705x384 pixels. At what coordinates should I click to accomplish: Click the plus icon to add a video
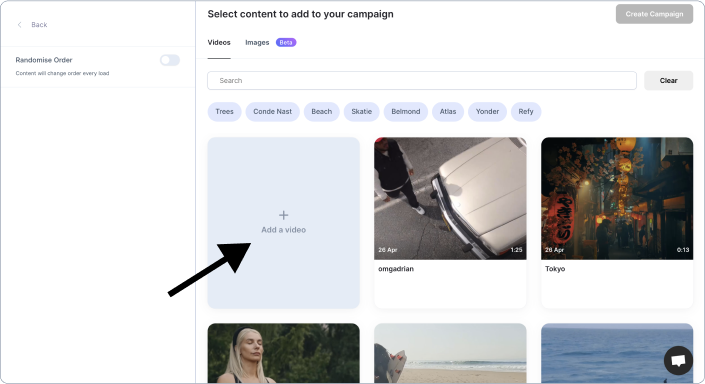(283, 215)
